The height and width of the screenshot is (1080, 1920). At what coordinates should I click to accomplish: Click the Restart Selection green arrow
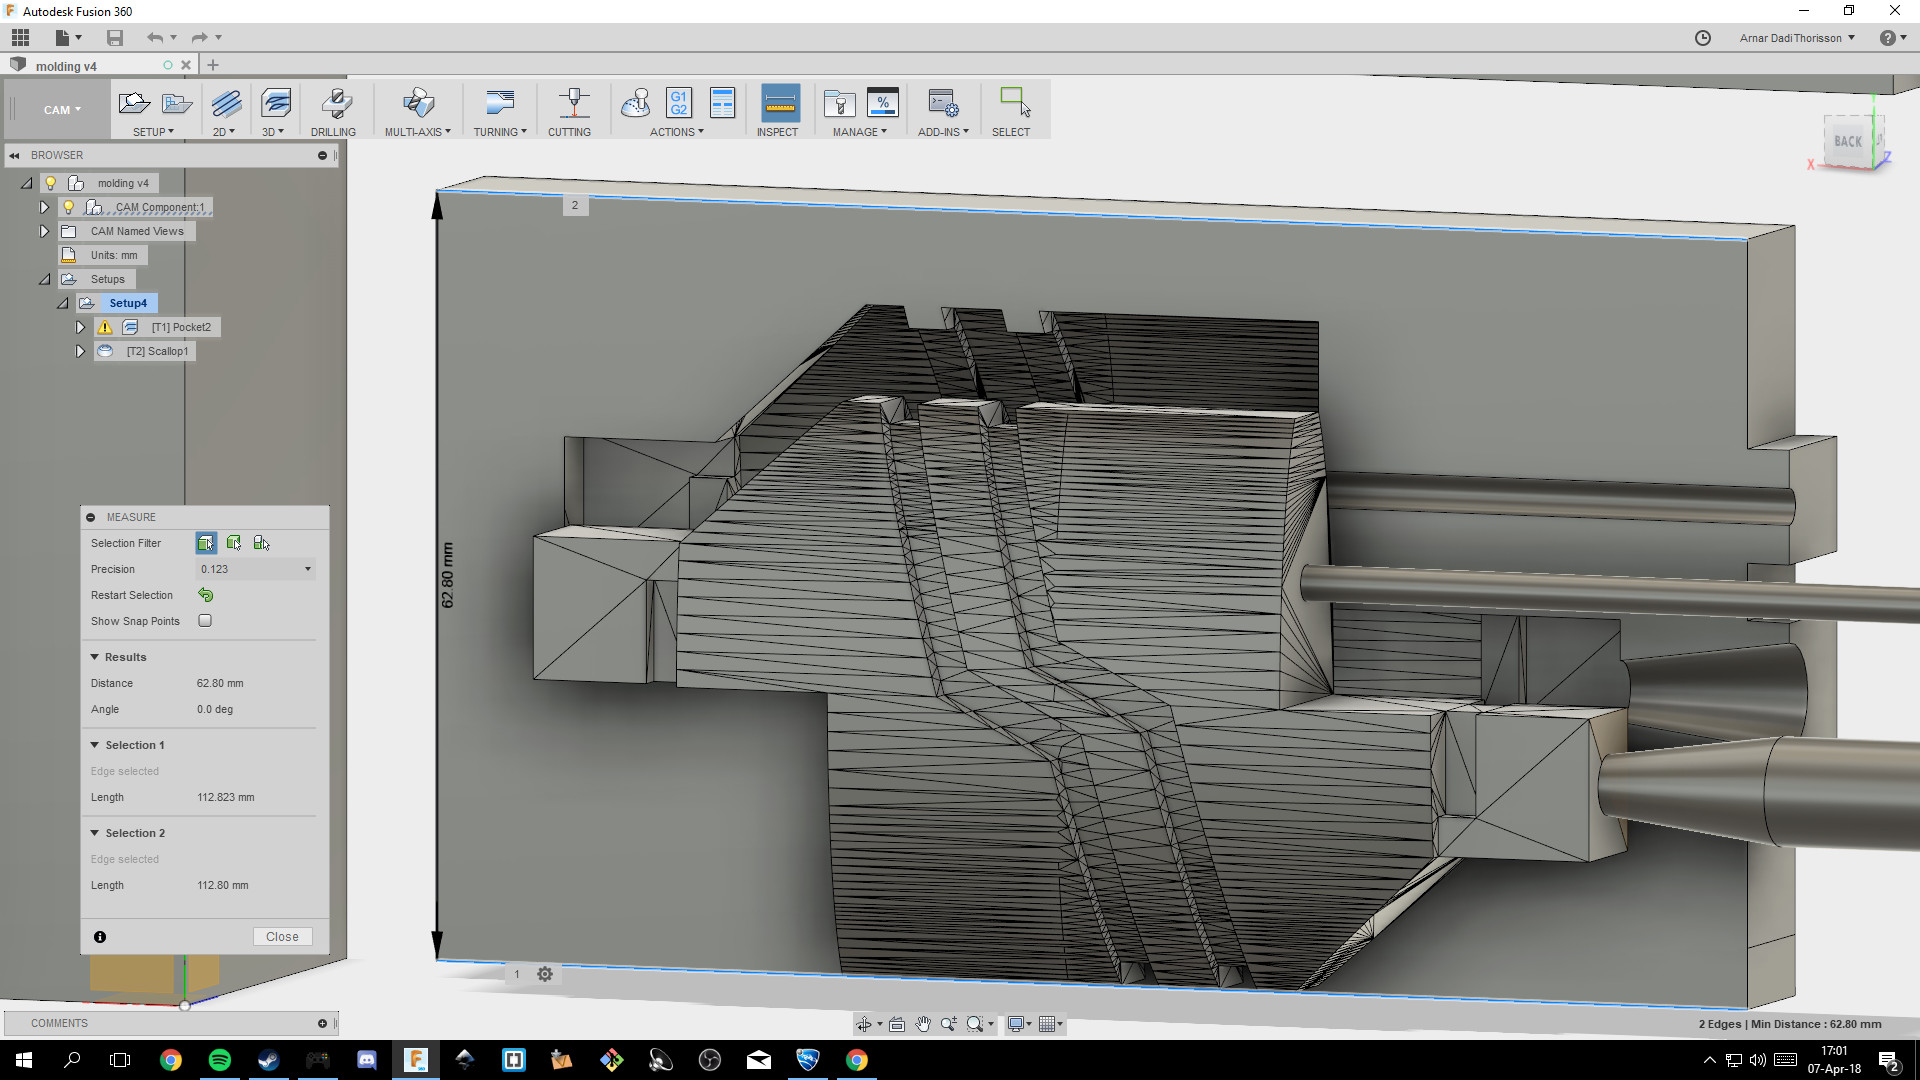pos(206,595)
